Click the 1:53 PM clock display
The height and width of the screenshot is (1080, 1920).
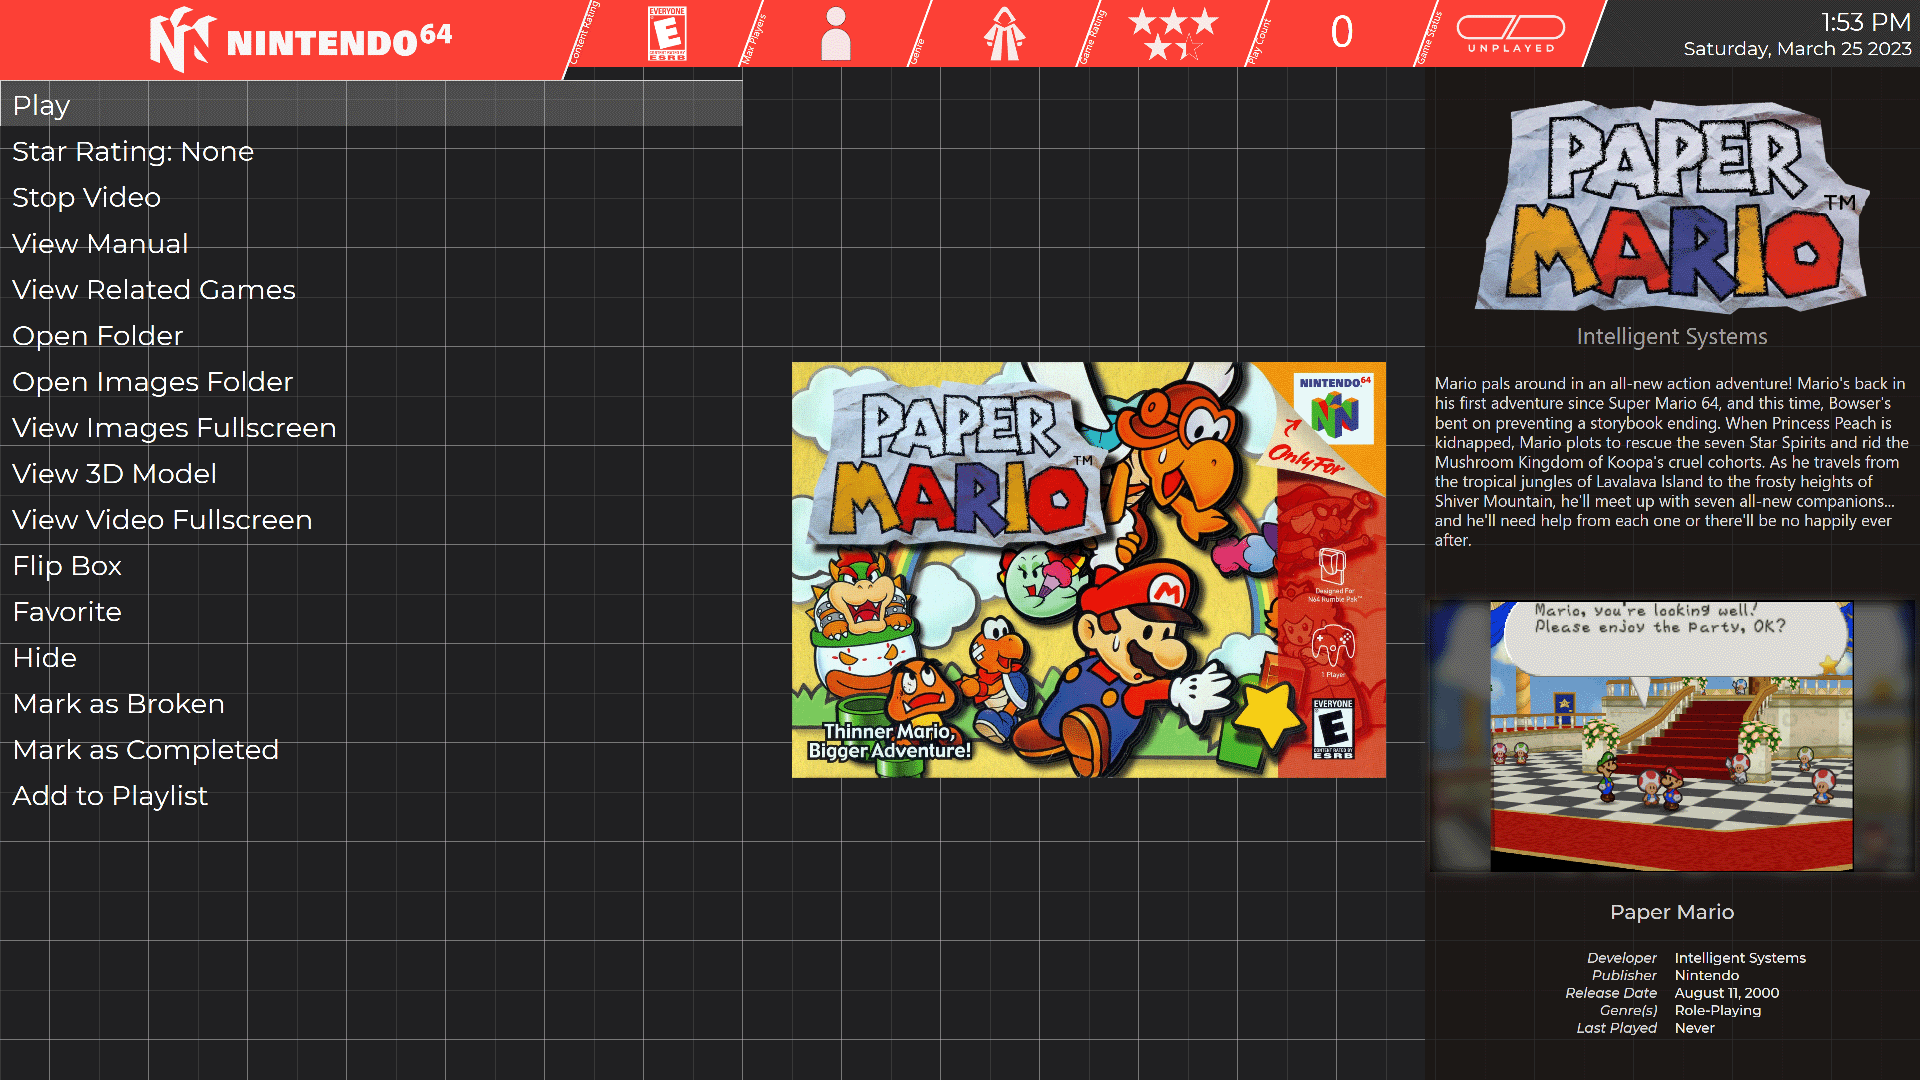tap(1866, 22)
